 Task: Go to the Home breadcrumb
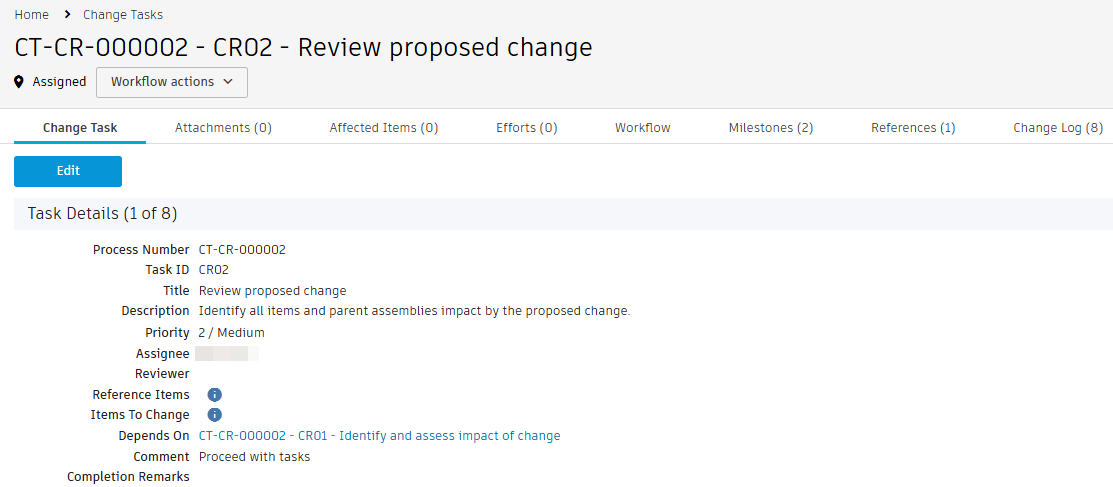pyautogui.click(x=31, y=15)
